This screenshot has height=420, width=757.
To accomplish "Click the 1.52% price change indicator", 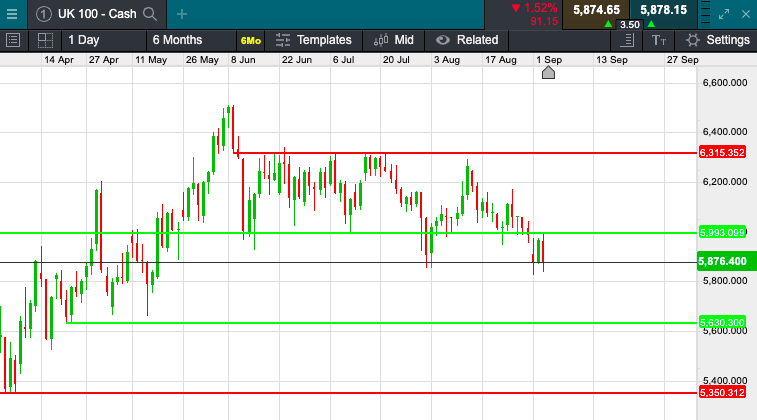I will (534, 8).
